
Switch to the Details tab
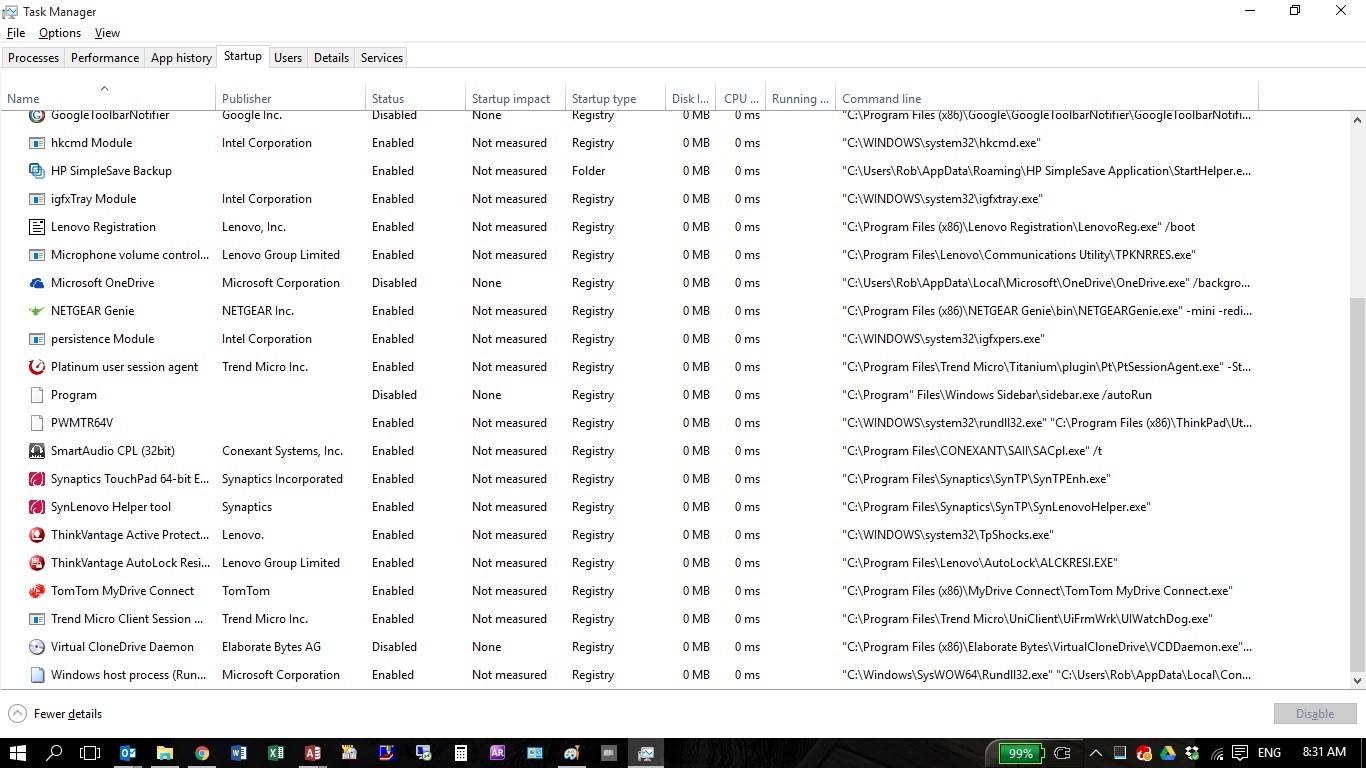(331, 58)
